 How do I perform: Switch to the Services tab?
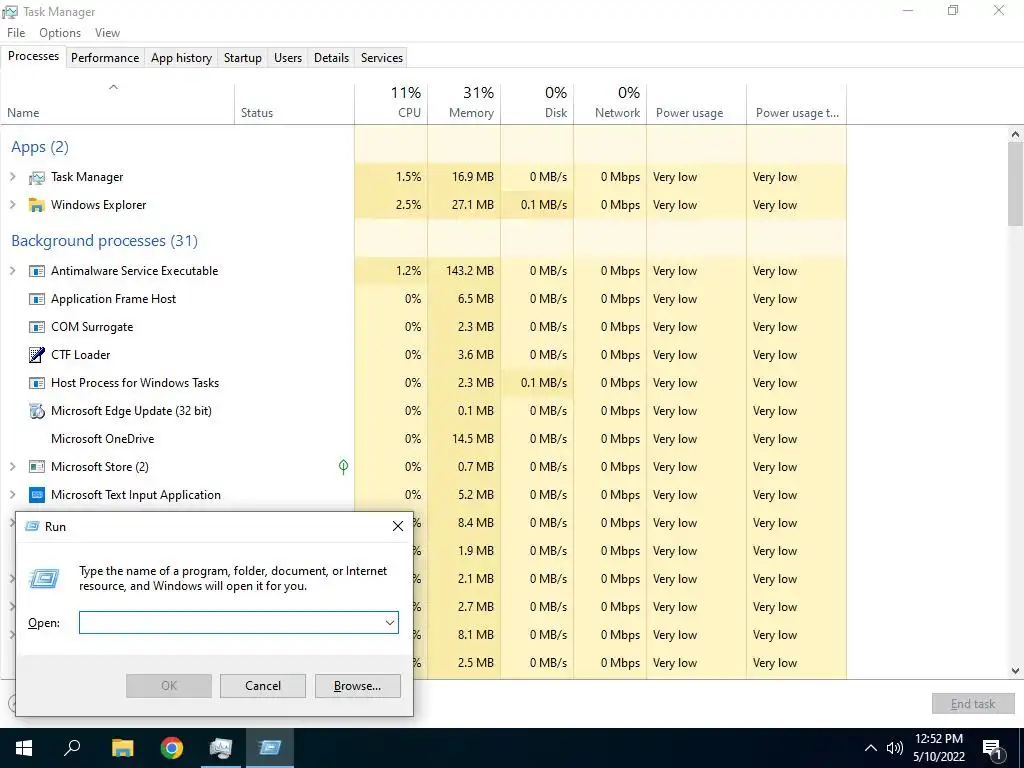tap(381, 57)
